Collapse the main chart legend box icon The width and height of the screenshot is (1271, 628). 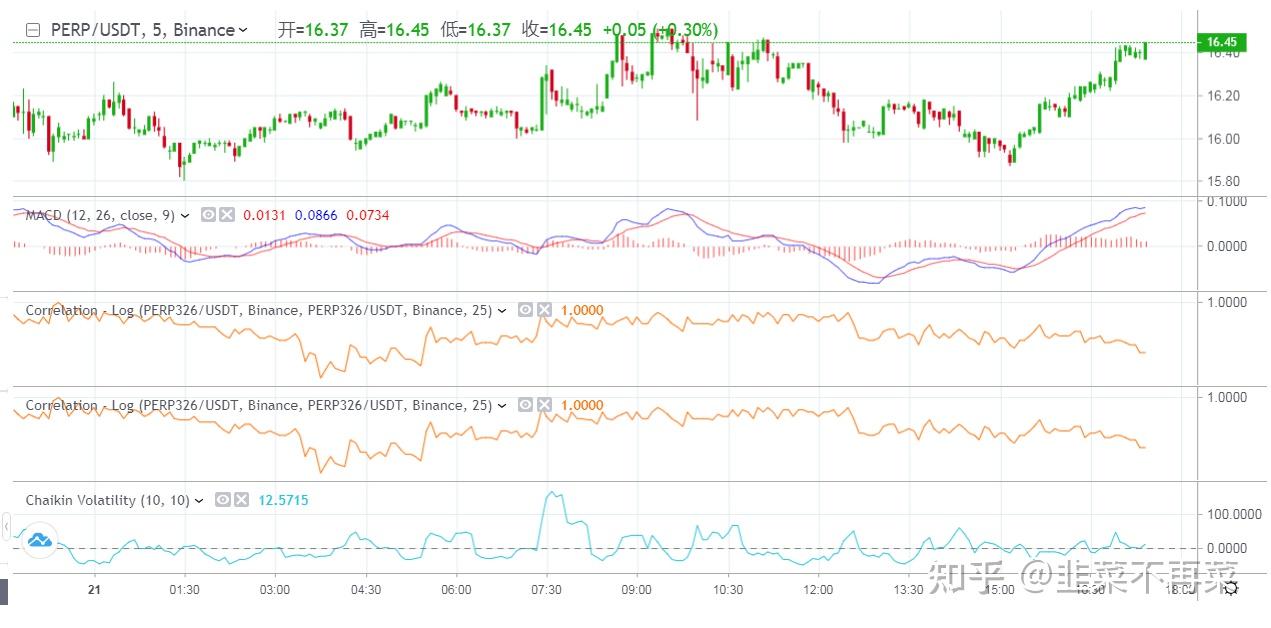pos(32,30)
